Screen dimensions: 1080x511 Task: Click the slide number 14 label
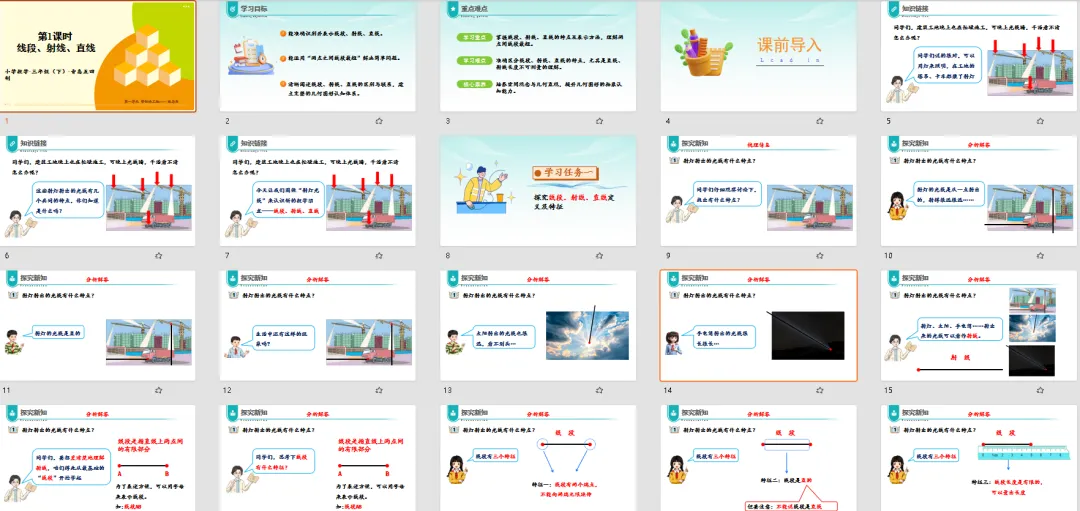[670, 390]
